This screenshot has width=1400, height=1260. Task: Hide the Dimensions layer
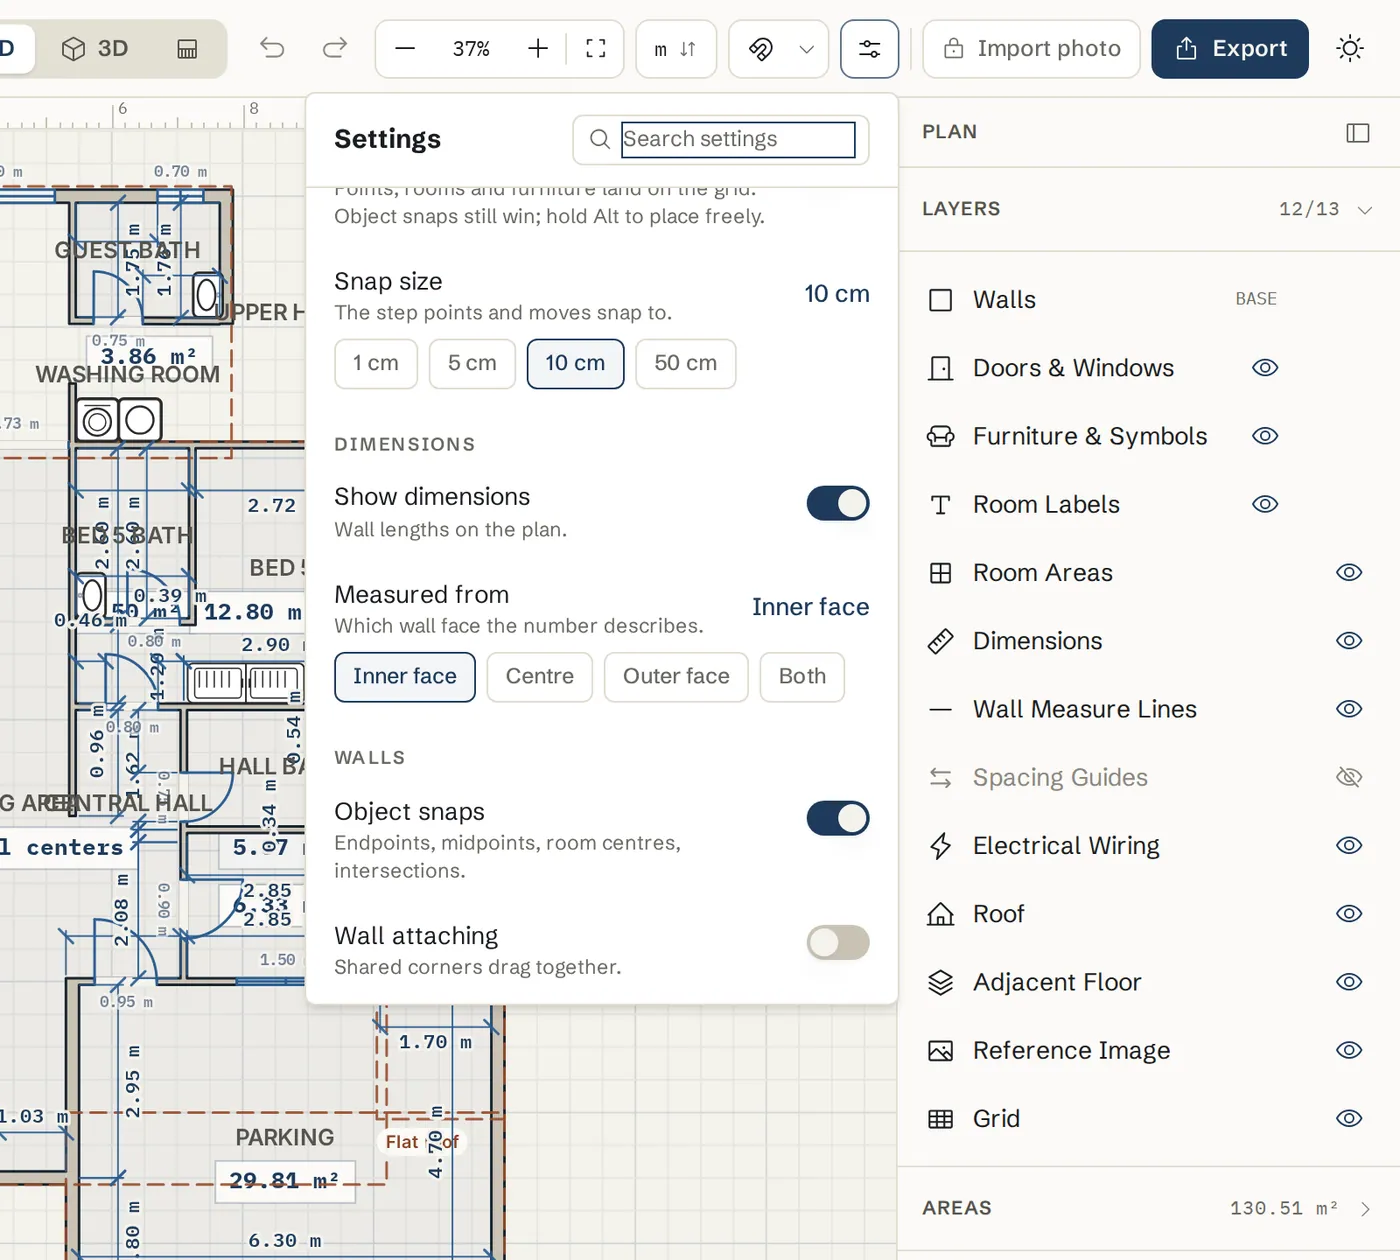coord(1349,641)
